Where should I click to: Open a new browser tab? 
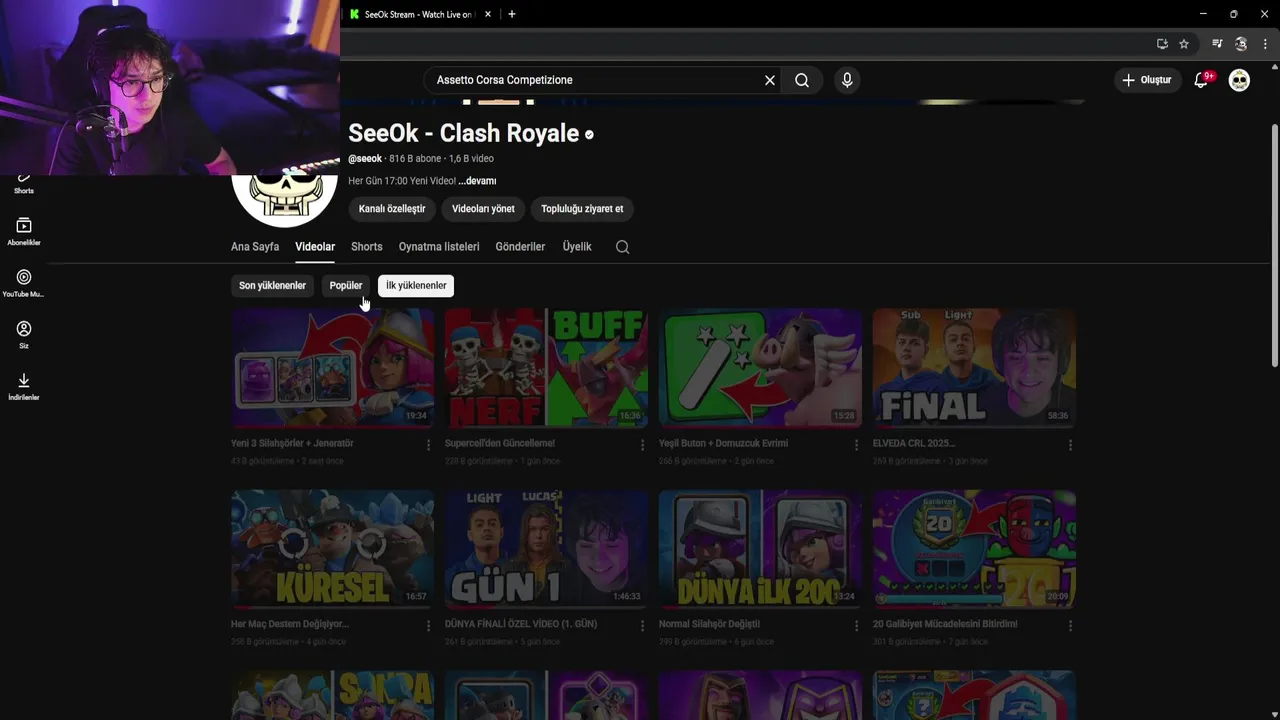coord(512,14)
